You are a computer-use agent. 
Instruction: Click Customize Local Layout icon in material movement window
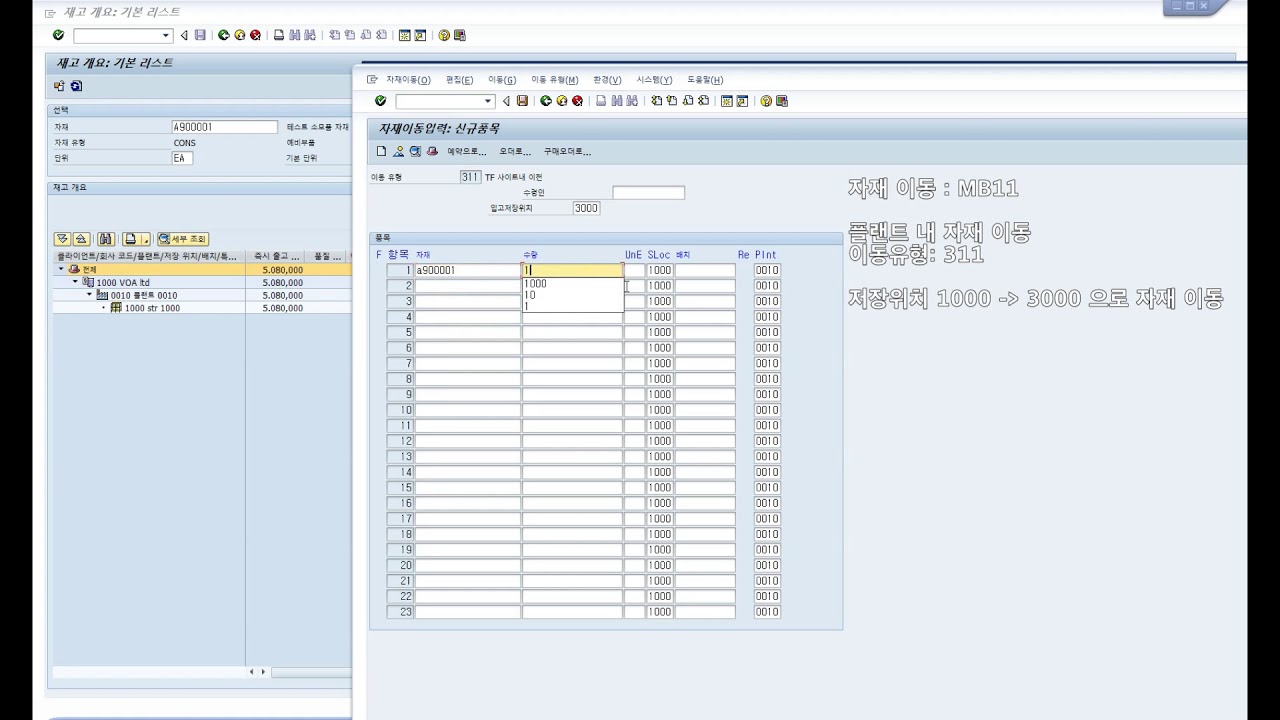782,101
